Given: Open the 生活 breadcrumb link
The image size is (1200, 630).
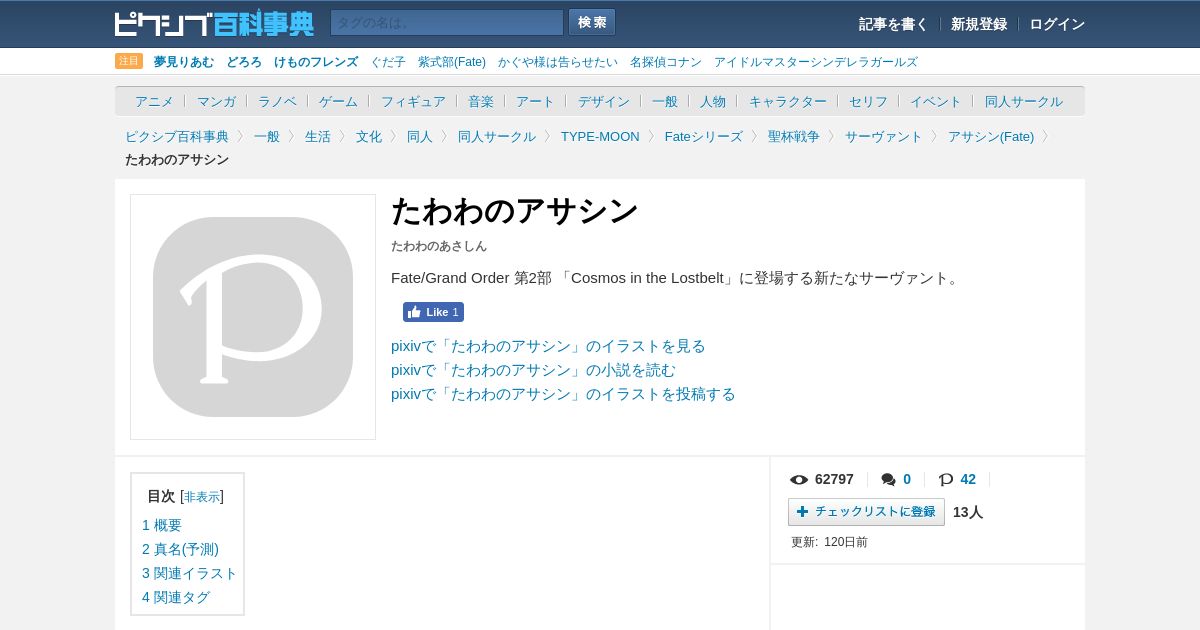Looking at the screenshot, I should 318,136.
